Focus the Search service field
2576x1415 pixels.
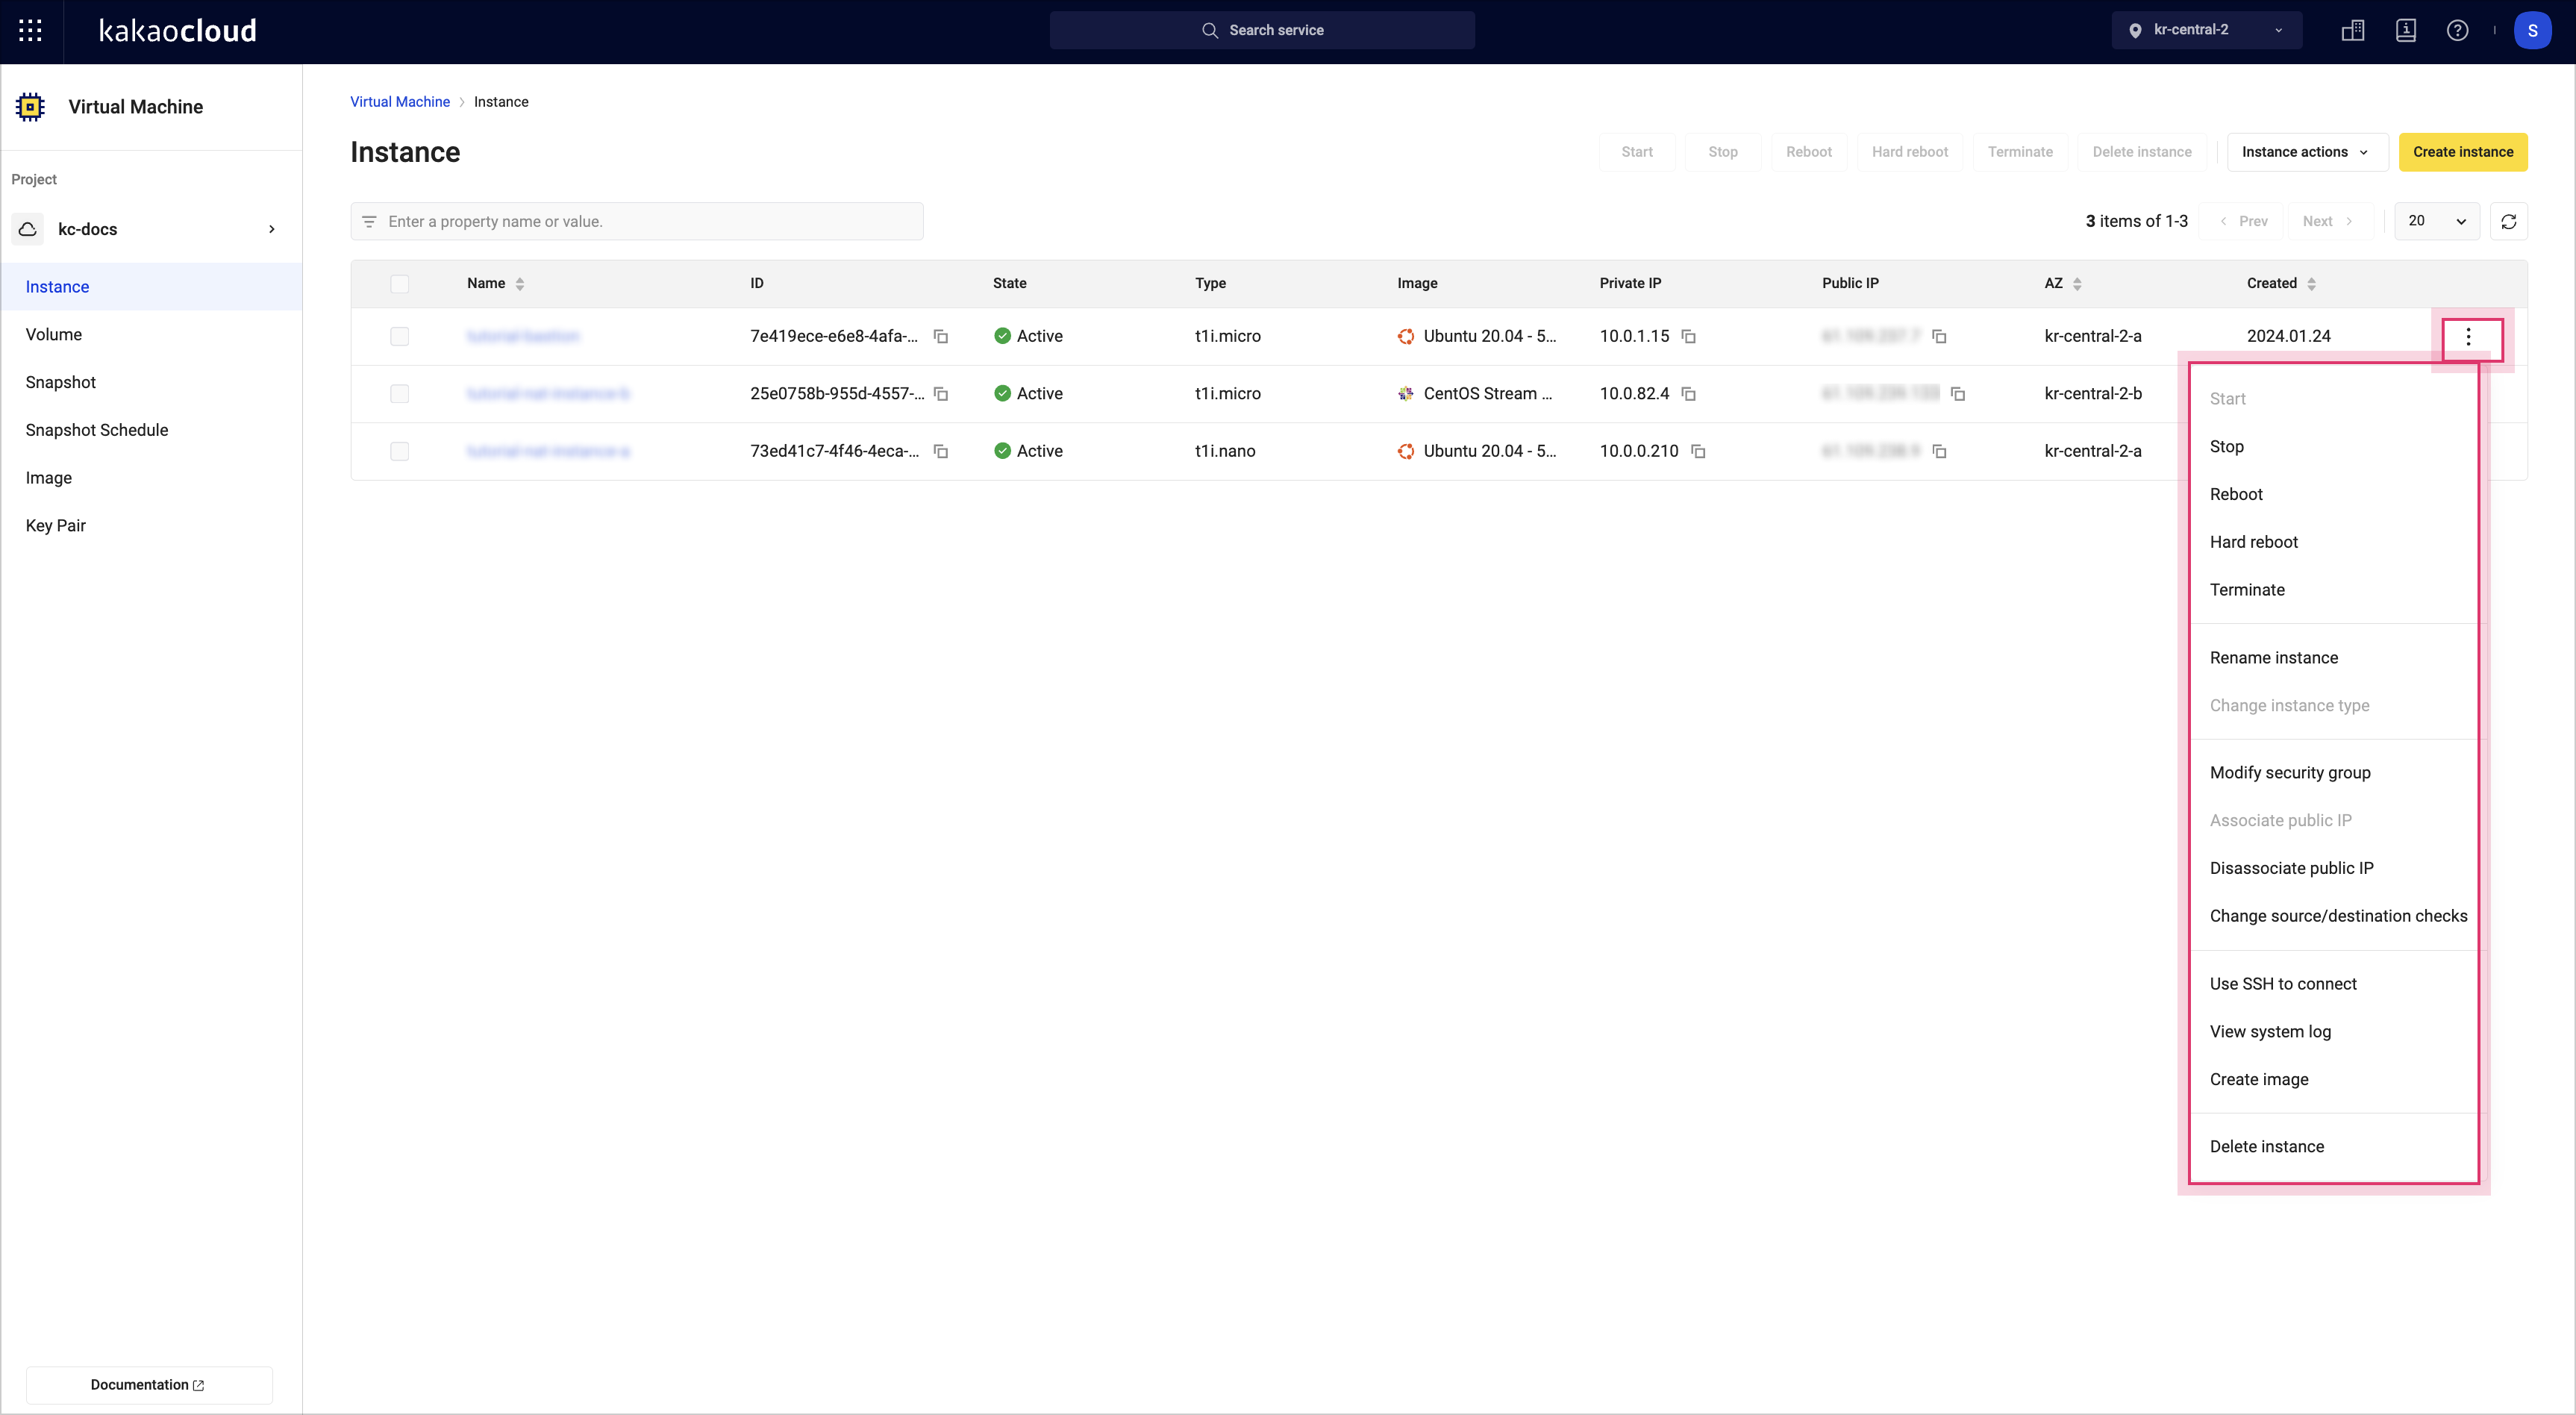(x=1262, y=31)
